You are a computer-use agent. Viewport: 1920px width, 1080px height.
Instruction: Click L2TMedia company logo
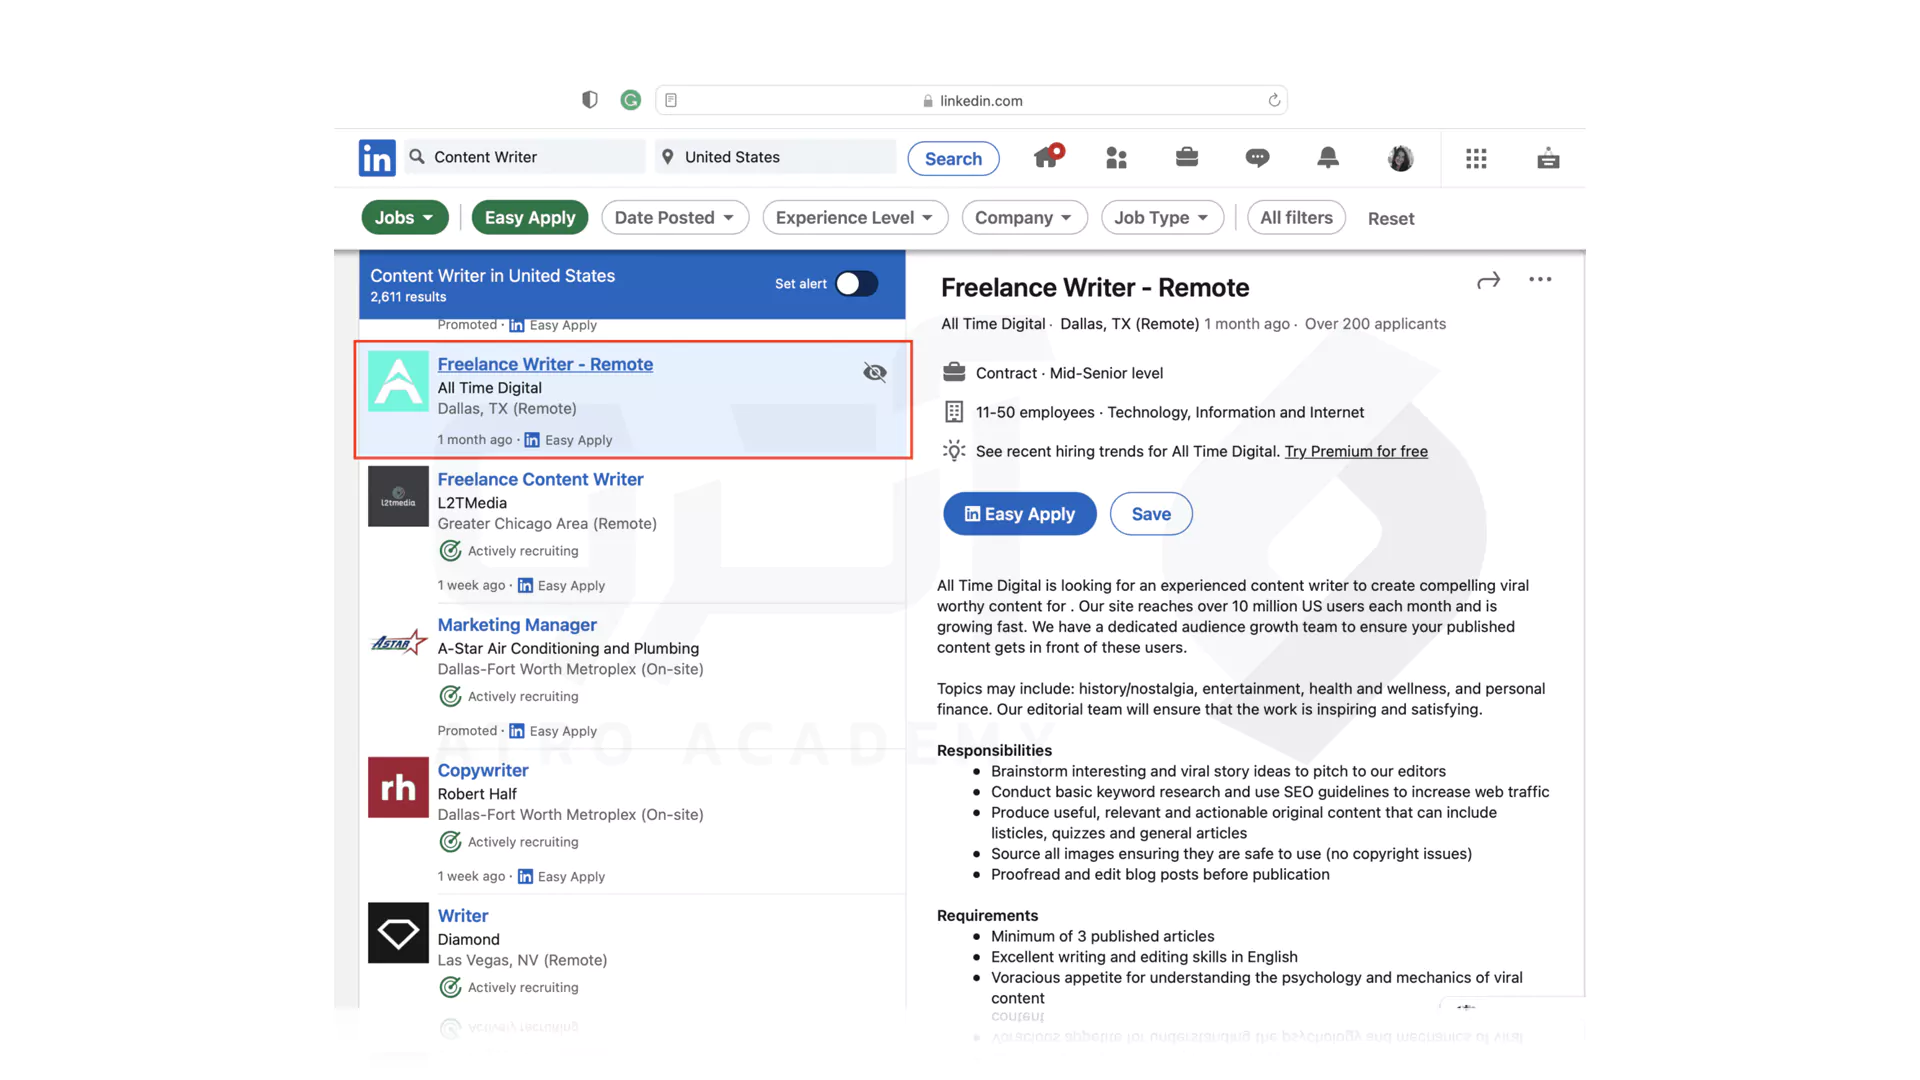pyautogui.click(x=398, y=496)
